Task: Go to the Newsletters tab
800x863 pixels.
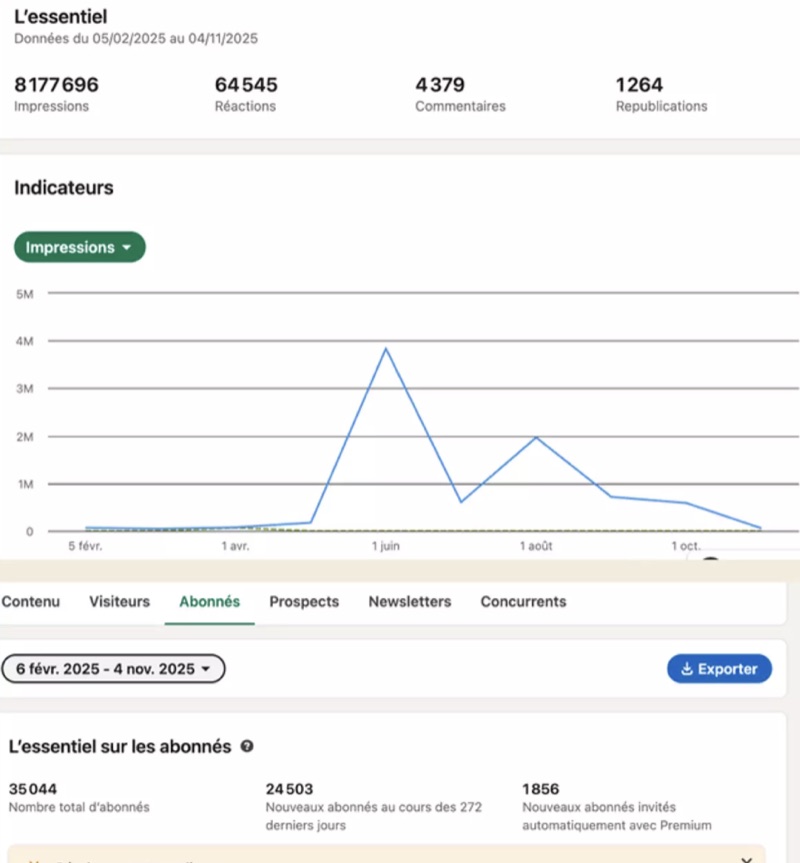Action: click(410, 602)
